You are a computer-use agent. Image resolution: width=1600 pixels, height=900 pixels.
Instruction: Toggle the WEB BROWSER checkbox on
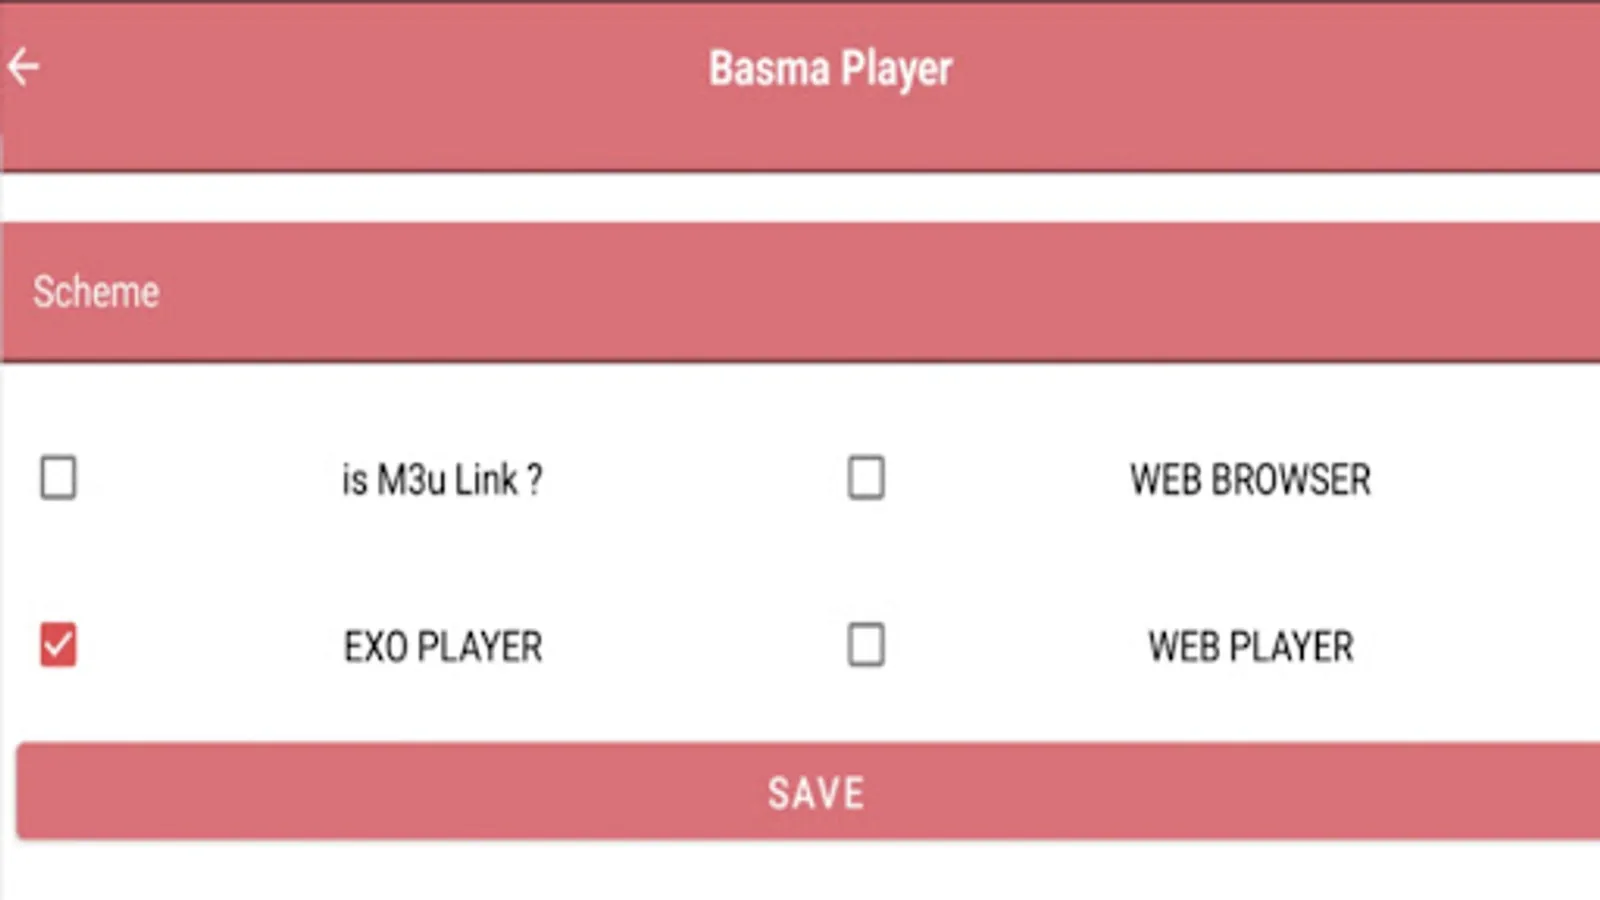[x=866, y=480]
